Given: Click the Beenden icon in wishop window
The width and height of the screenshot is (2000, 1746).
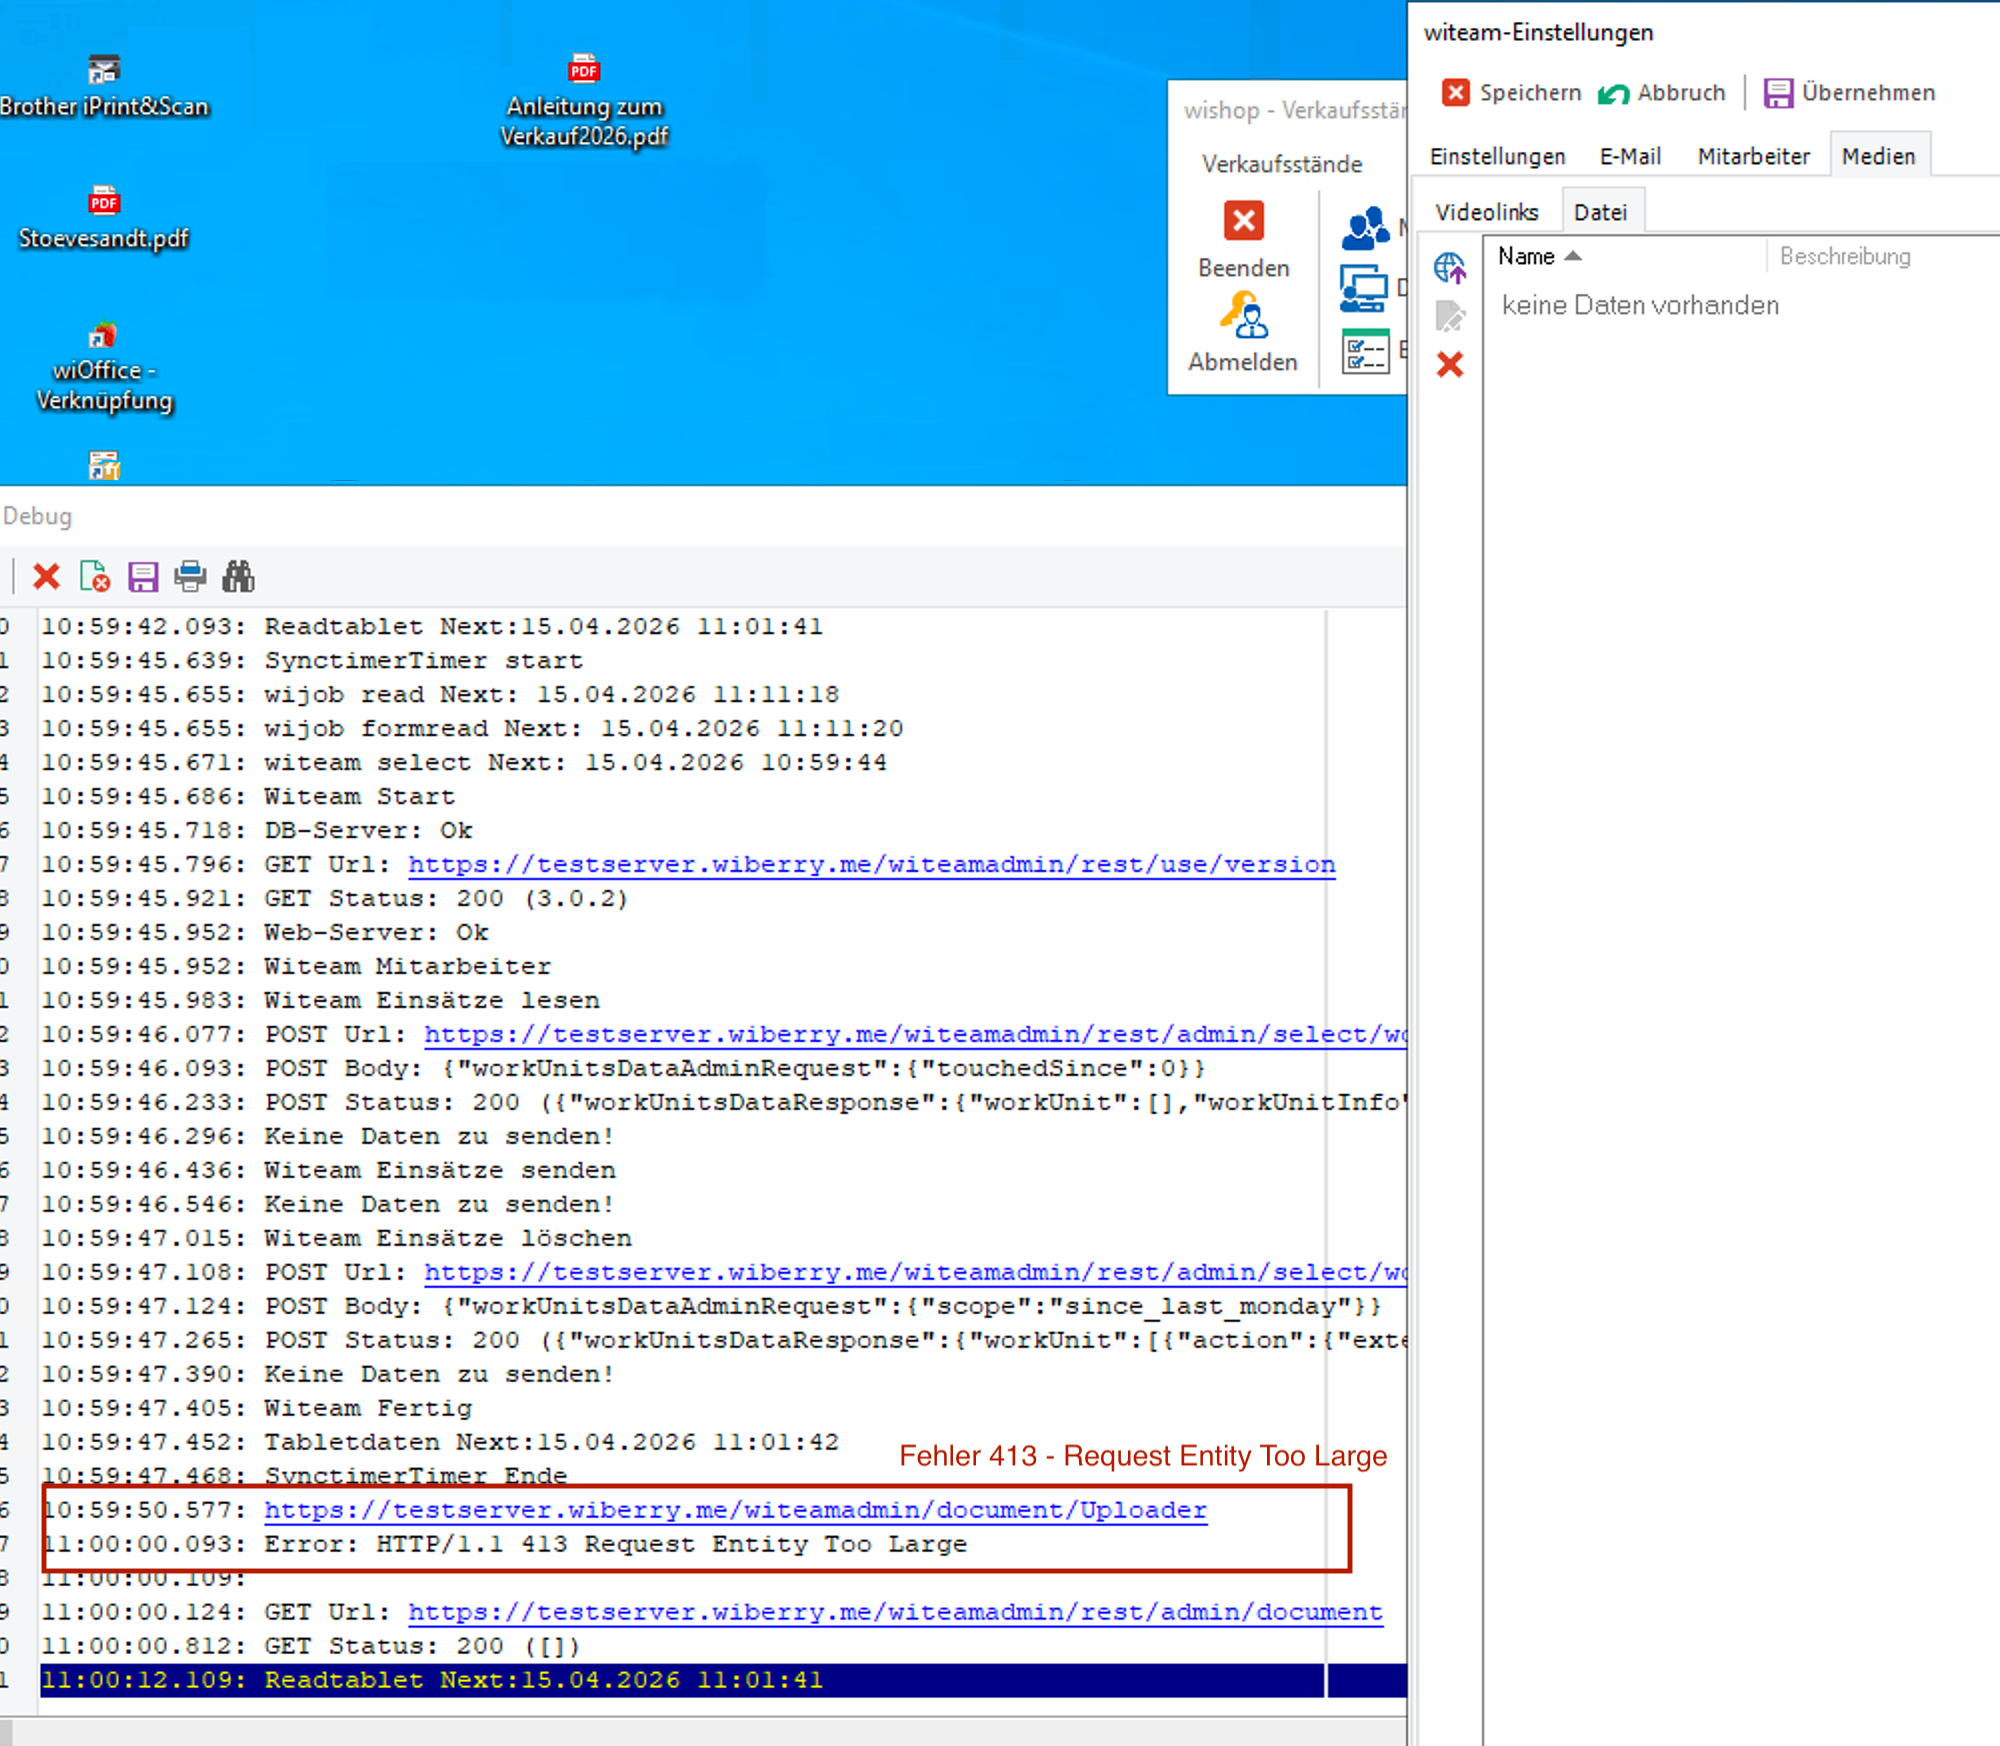Looking at the screenshot, I should tap(1243, 221).
